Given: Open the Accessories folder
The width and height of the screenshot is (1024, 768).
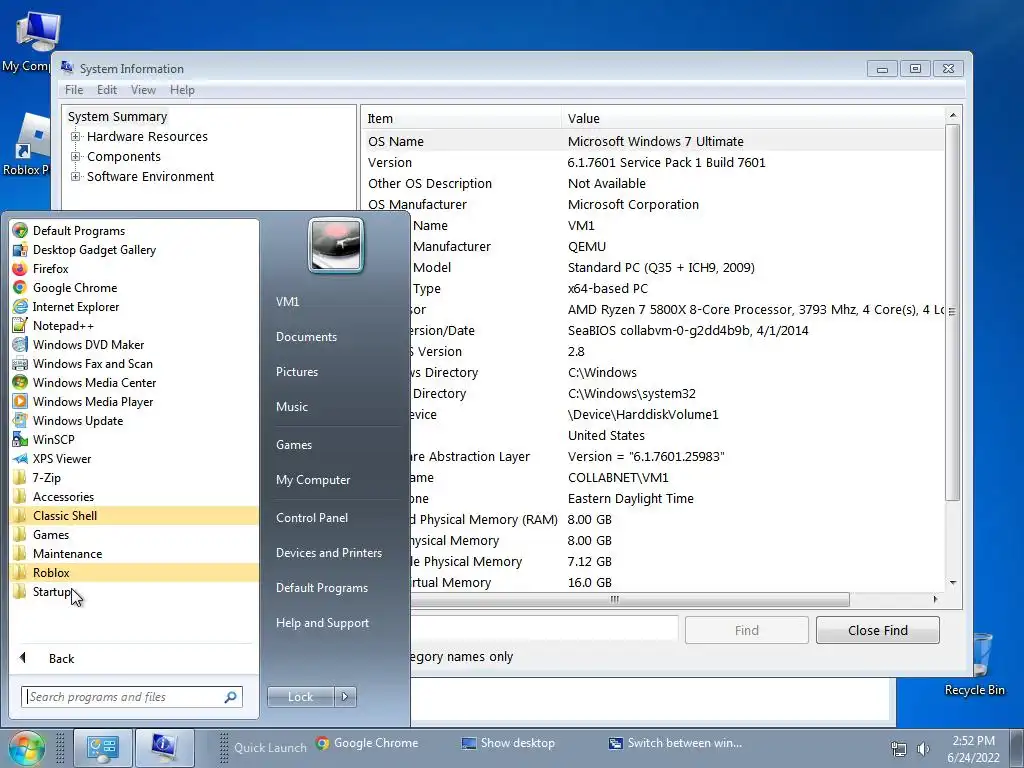Looking at the screenshot, I should (134, 496).
